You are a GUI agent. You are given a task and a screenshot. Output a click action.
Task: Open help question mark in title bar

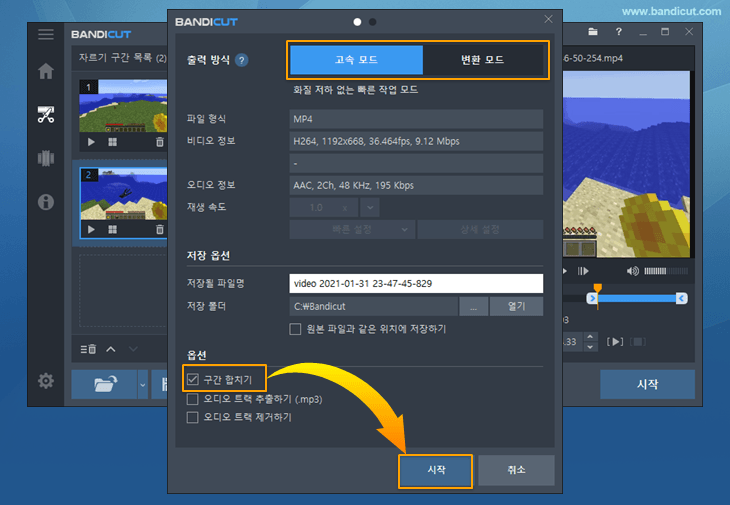point(618,32)
